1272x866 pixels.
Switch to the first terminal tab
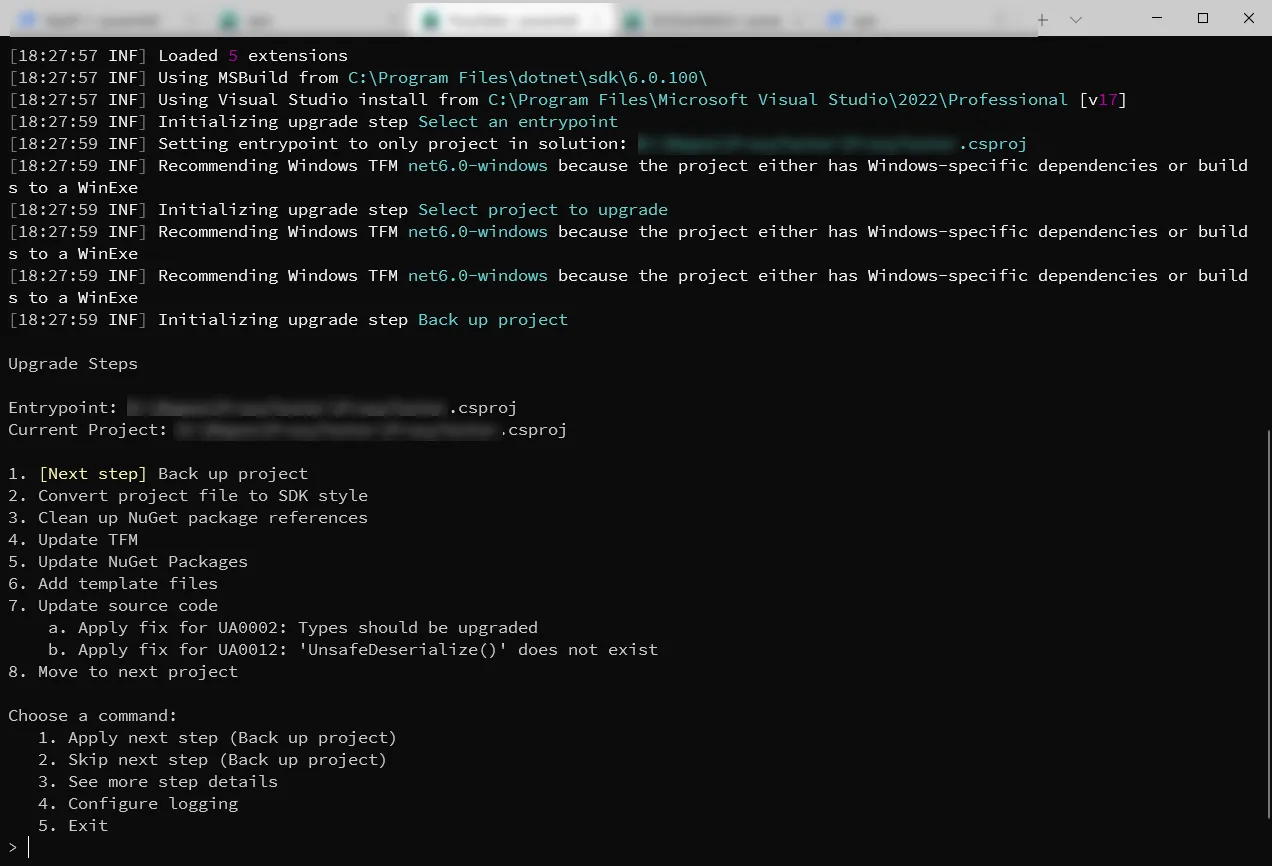point(100,19)
